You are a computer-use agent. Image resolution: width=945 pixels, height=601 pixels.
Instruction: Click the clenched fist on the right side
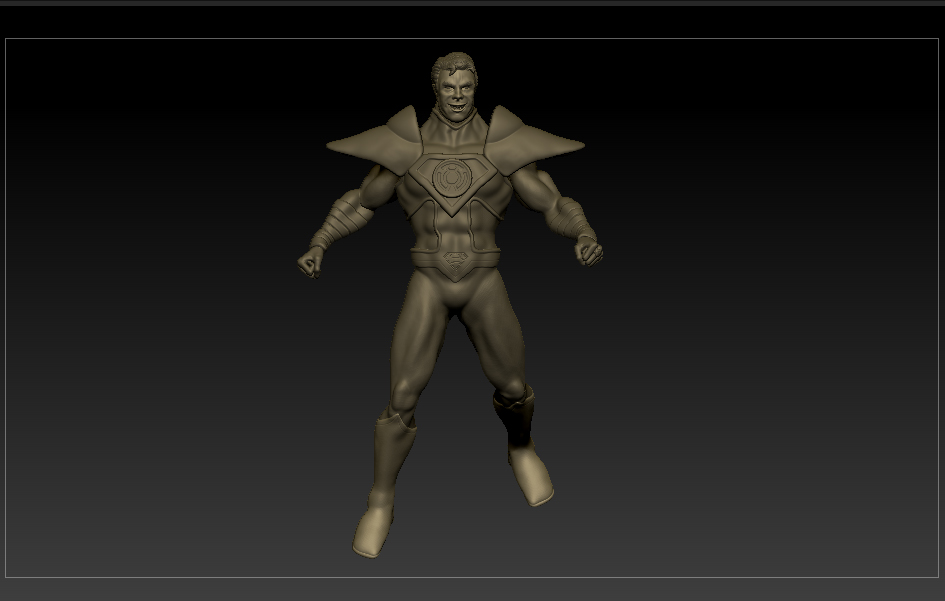(589, 251)
